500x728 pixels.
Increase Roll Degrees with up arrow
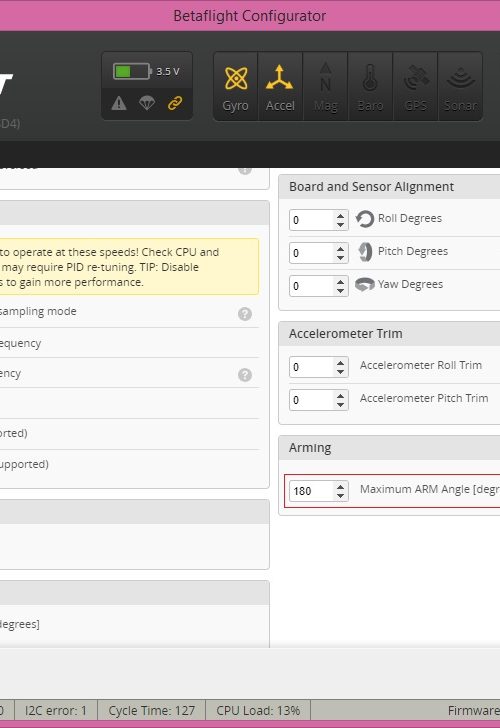click(x=340, y=216)
